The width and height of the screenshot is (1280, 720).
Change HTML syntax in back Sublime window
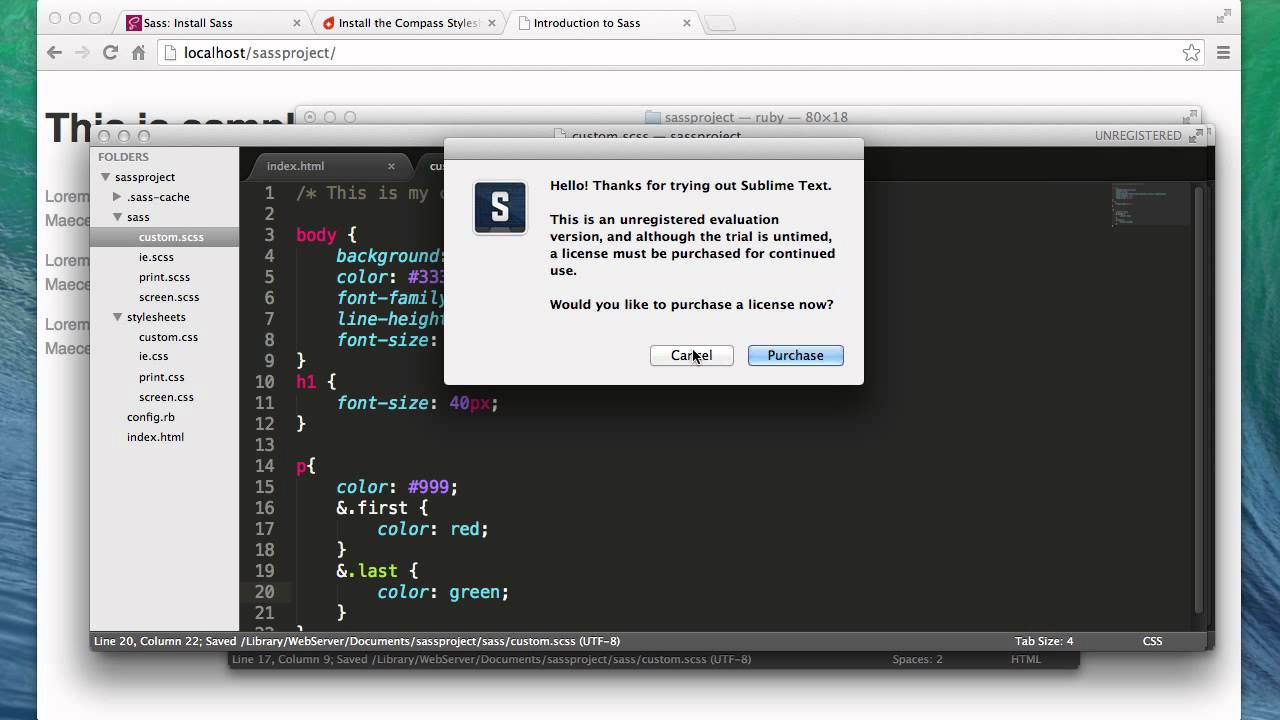pos(1026,659)
